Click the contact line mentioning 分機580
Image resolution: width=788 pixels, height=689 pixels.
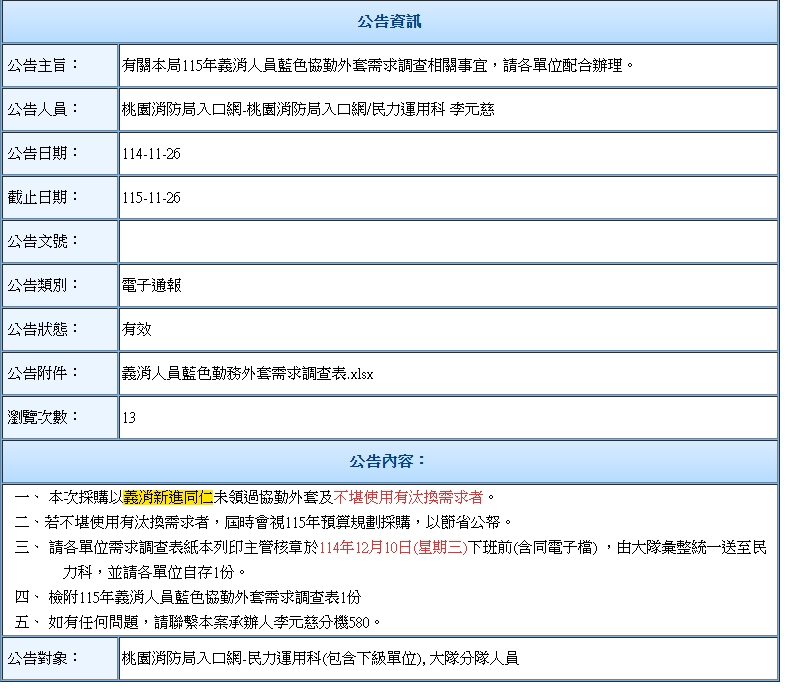(x=214, y=622)
